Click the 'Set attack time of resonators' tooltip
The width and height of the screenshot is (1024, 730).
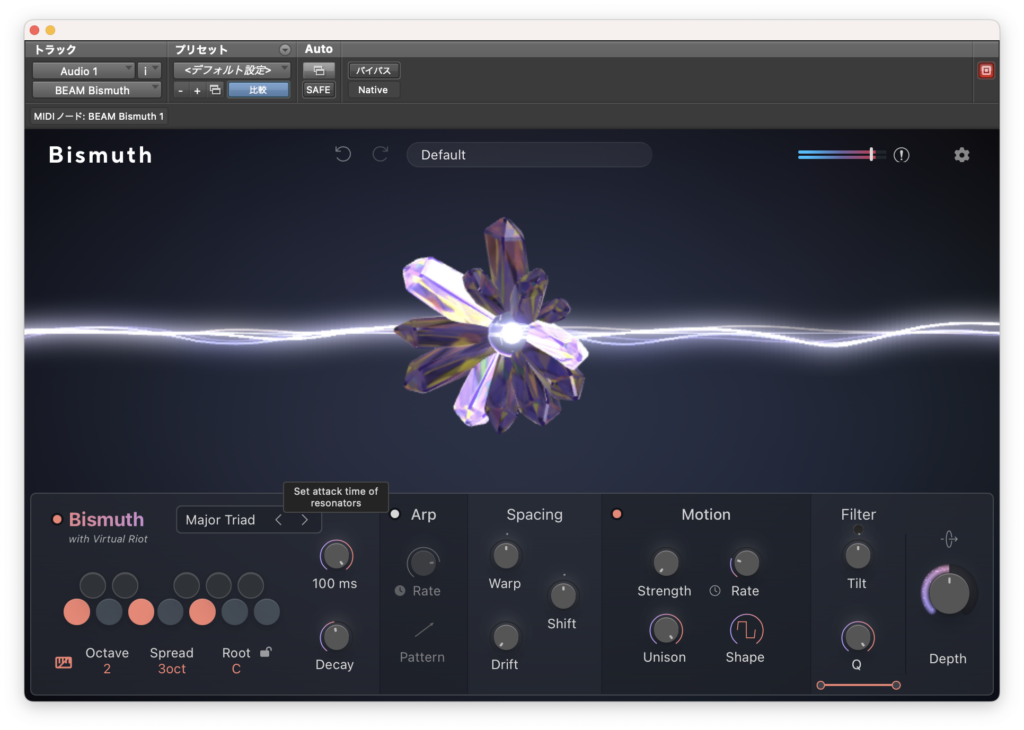coord(336,497)
